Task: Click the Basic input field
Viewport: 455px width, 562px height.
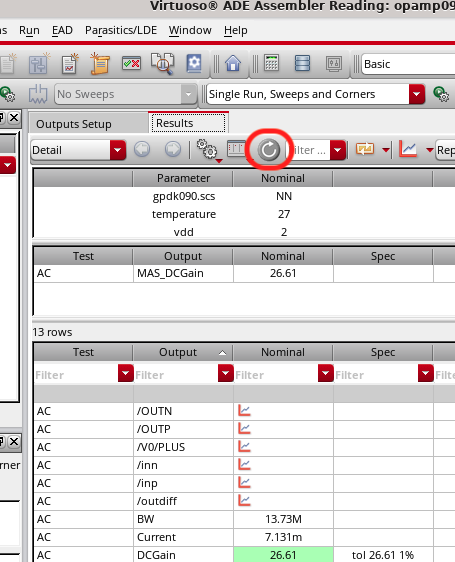Action: click(408, 64)
